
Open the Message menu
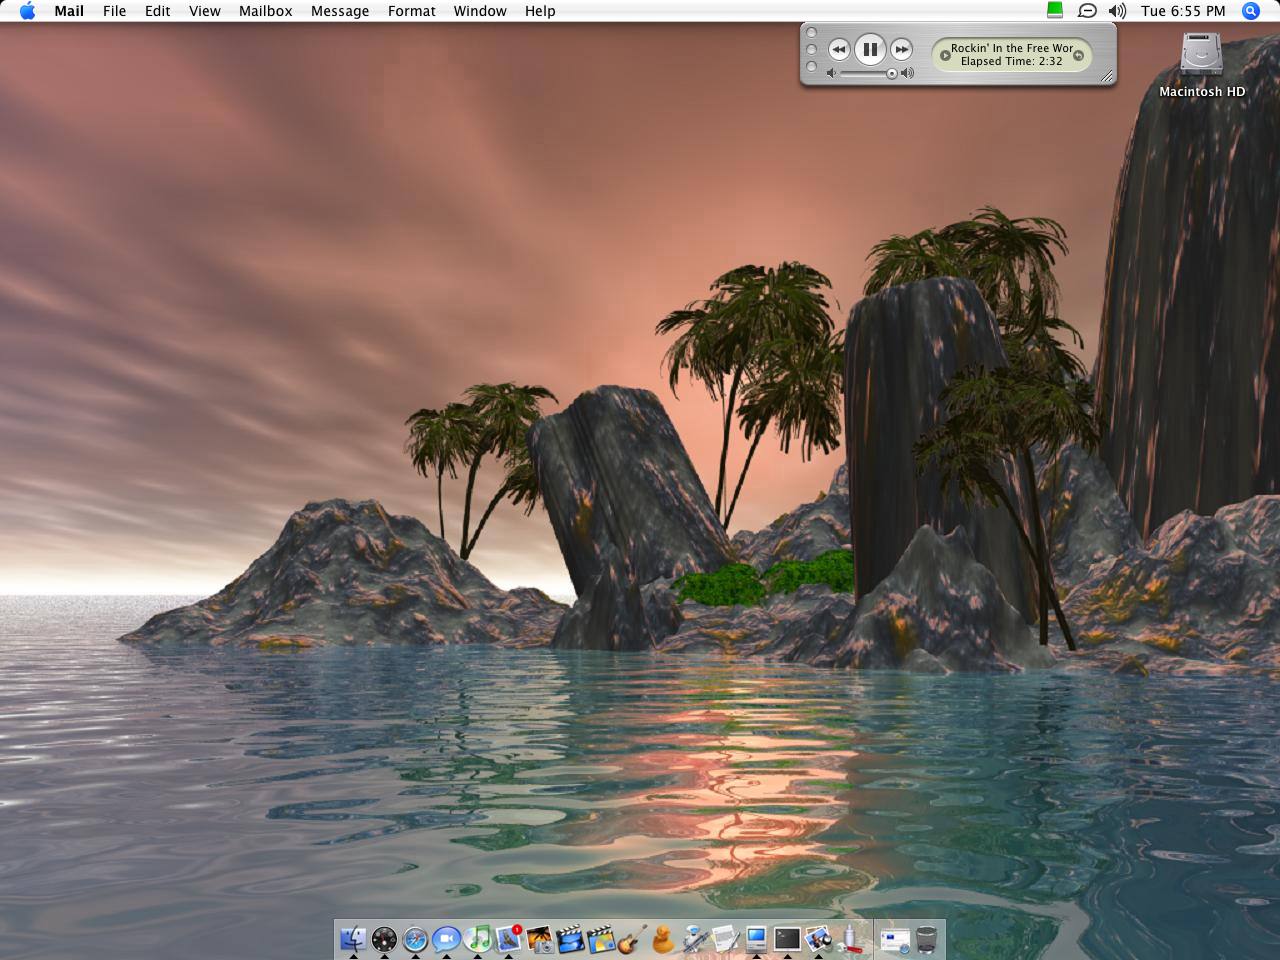[x=340, y=11]
